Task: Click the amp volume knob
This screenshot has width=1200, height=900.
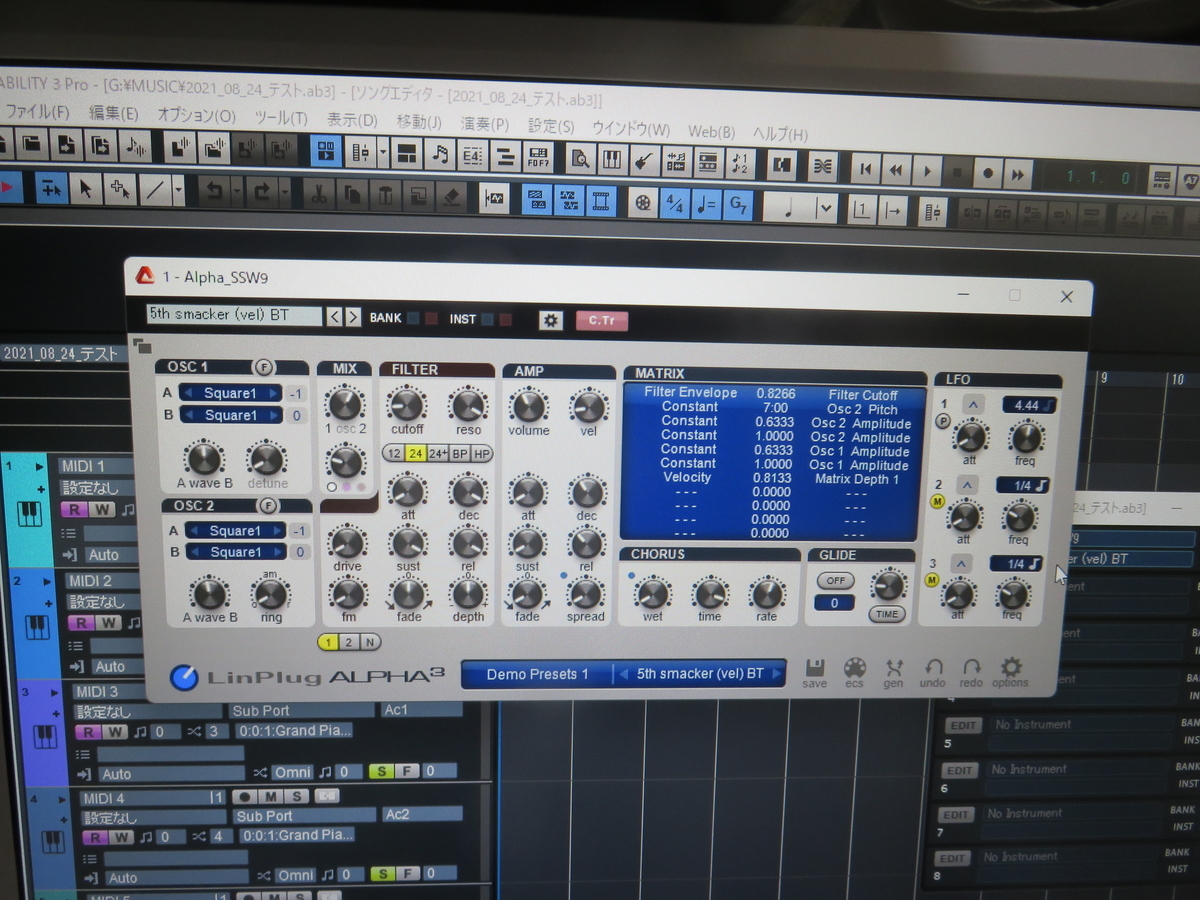Action: point(528,406)
